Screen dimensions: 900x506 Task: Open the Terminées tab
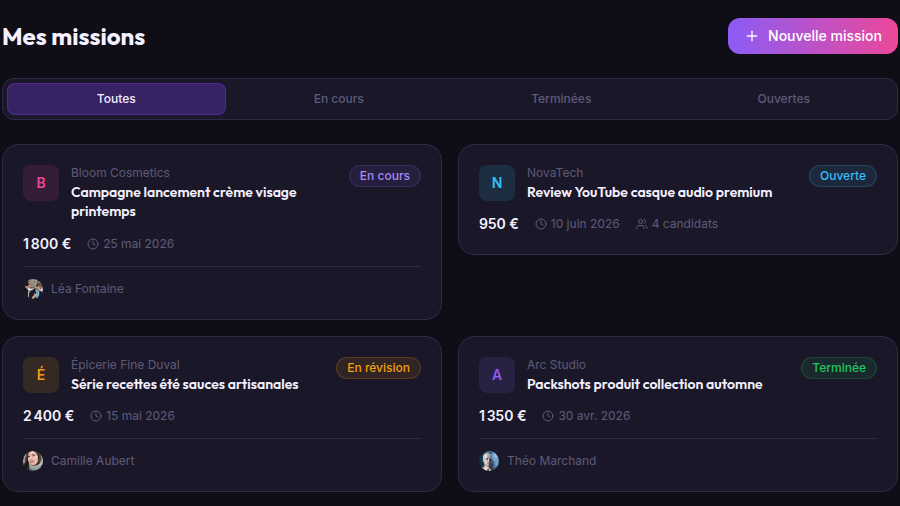tap(561, 99)
